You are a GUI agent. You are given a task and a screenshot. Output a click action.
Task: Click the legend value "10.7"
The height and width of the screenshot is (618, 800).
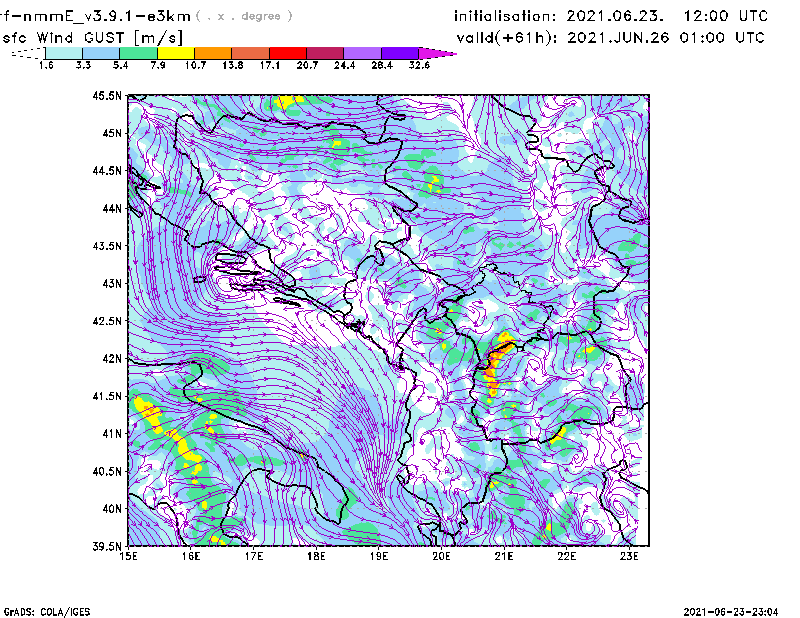195,65
